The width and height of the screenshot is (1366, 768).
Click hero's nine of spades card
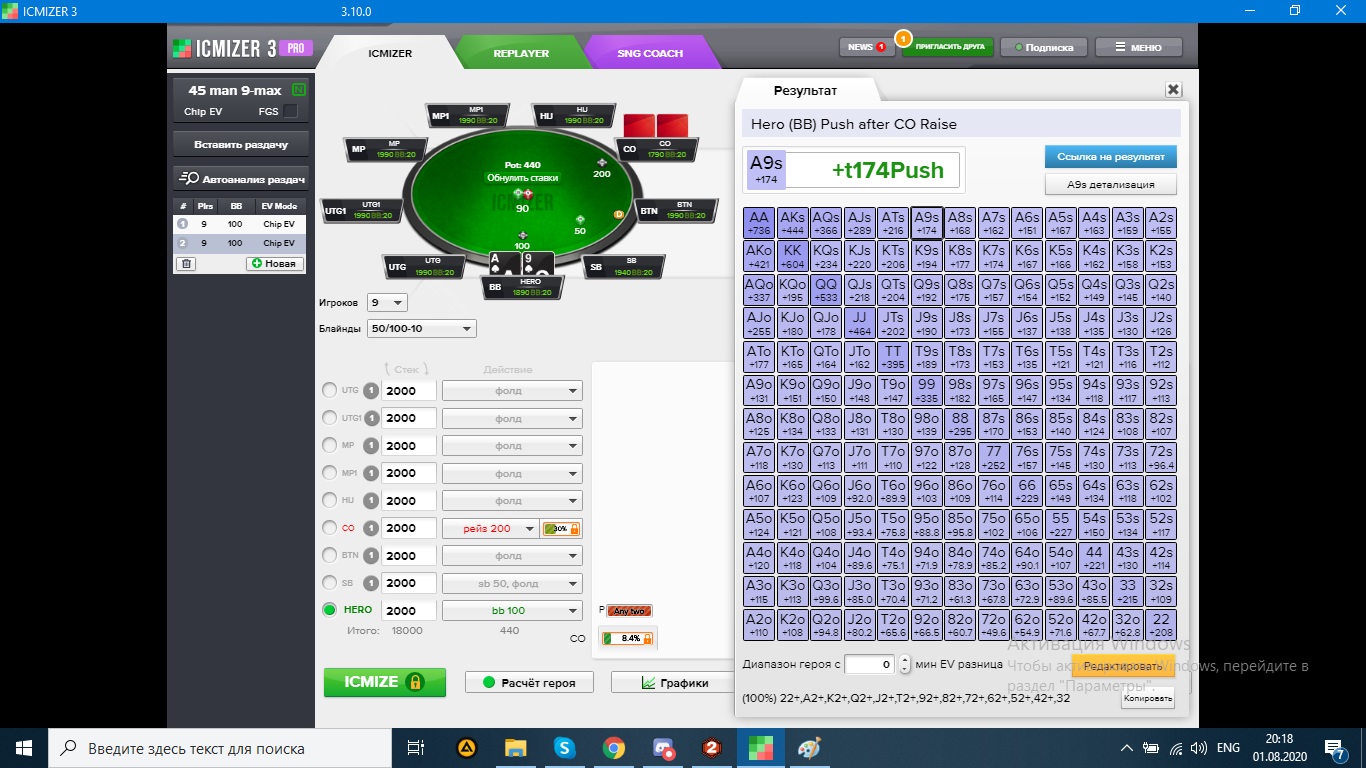(537, 264)
